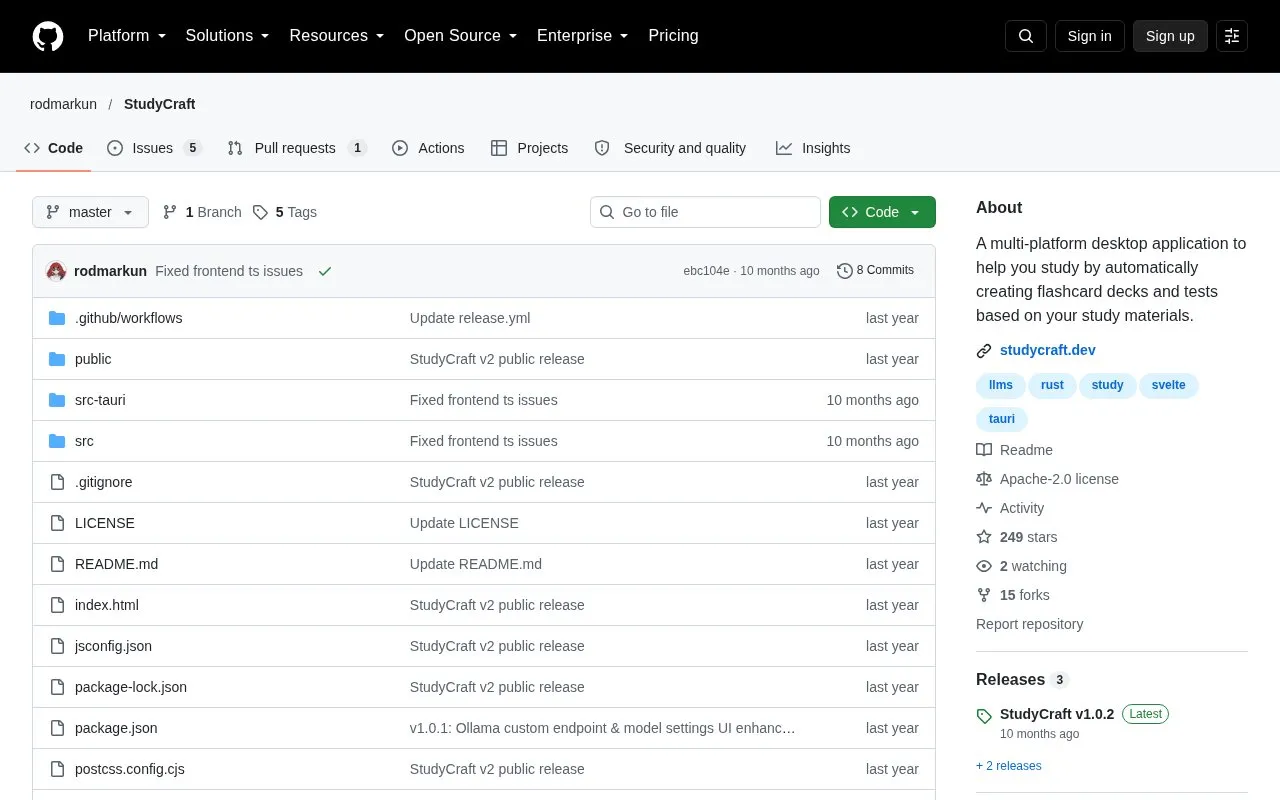Expand the Resources menu
Image resolution: width=1280 pixels, height=800 pixels.
point(337,36)
